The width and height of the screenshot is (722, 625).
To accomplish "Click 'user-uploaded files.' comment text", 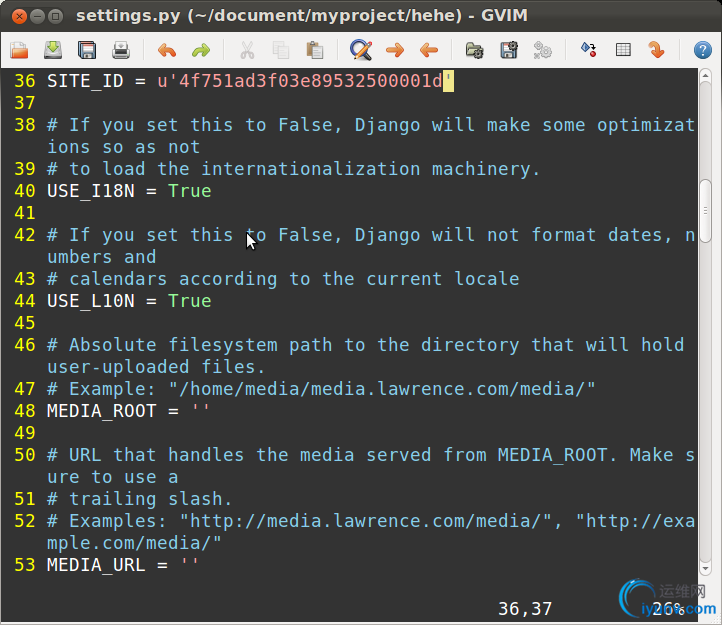I will click(156, 367).
